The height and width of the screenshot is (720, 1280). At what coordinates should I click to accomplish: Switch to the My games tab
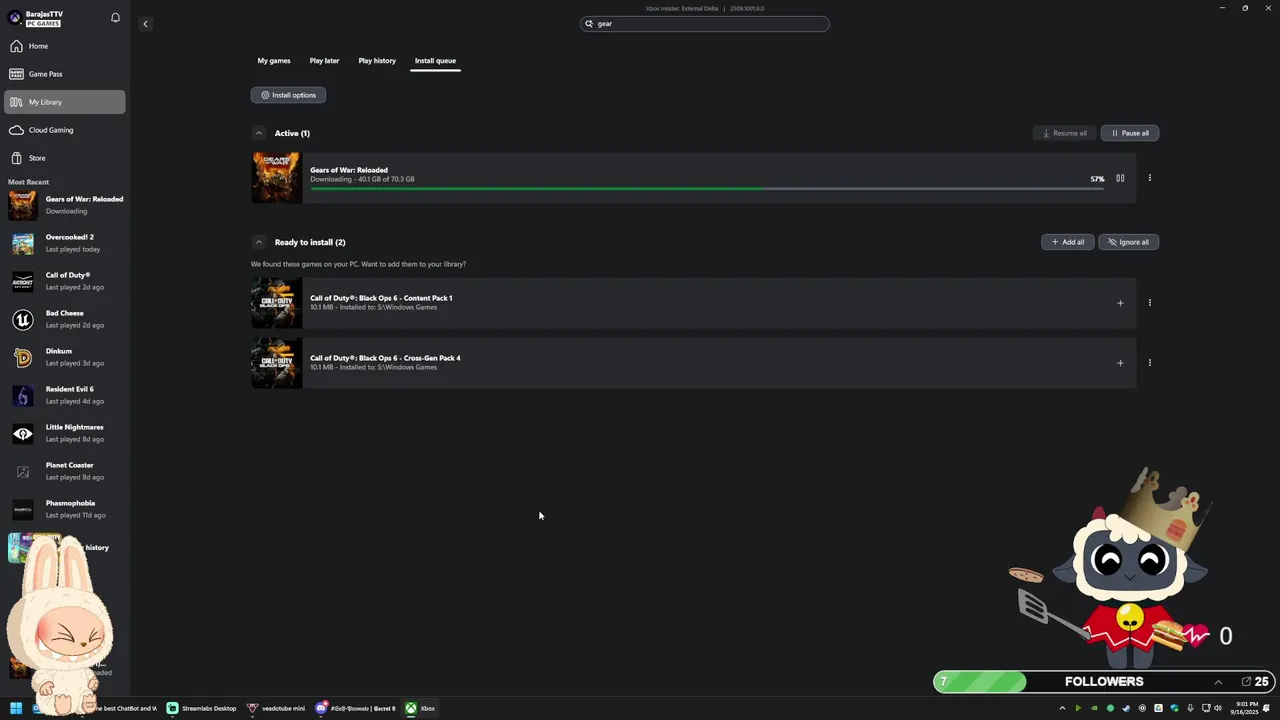point(274,61)
